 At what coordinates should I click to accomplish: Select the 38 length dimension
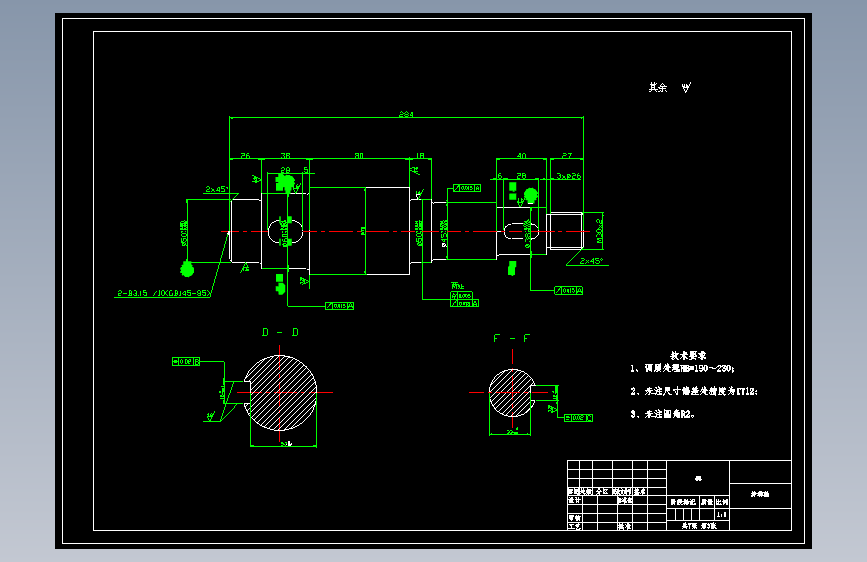(x=285, y=155)
